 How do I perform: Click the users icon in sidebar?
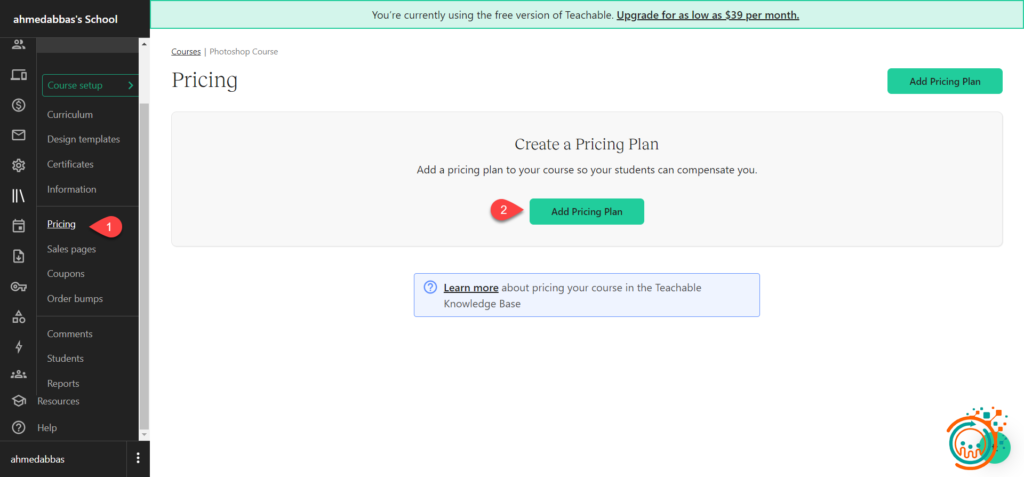(x=18, y=45)
